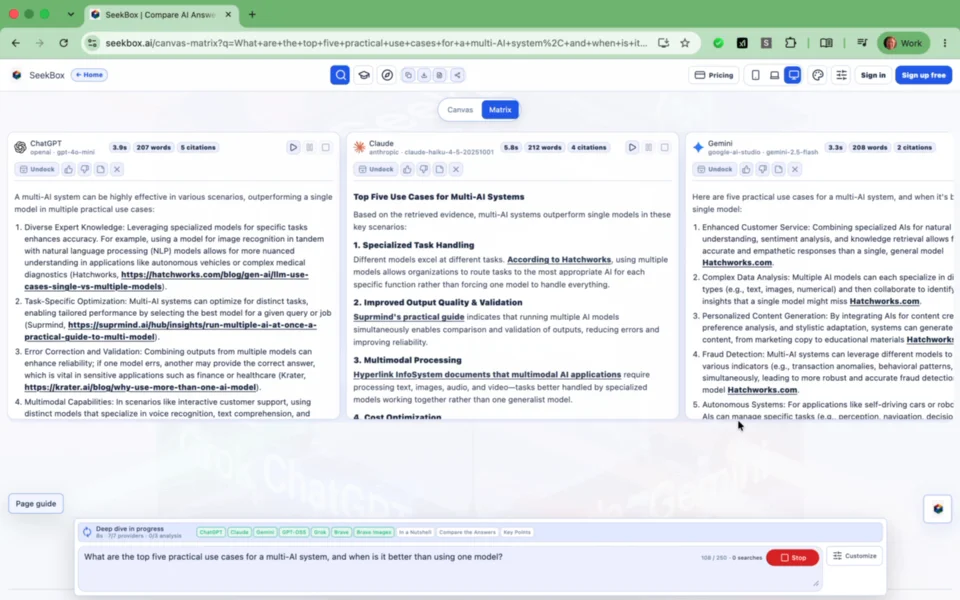The height and width of the screenshot is (600, 960).
Task: Stop ChatGPT answer playback
Action: click(x=326, y=148)
